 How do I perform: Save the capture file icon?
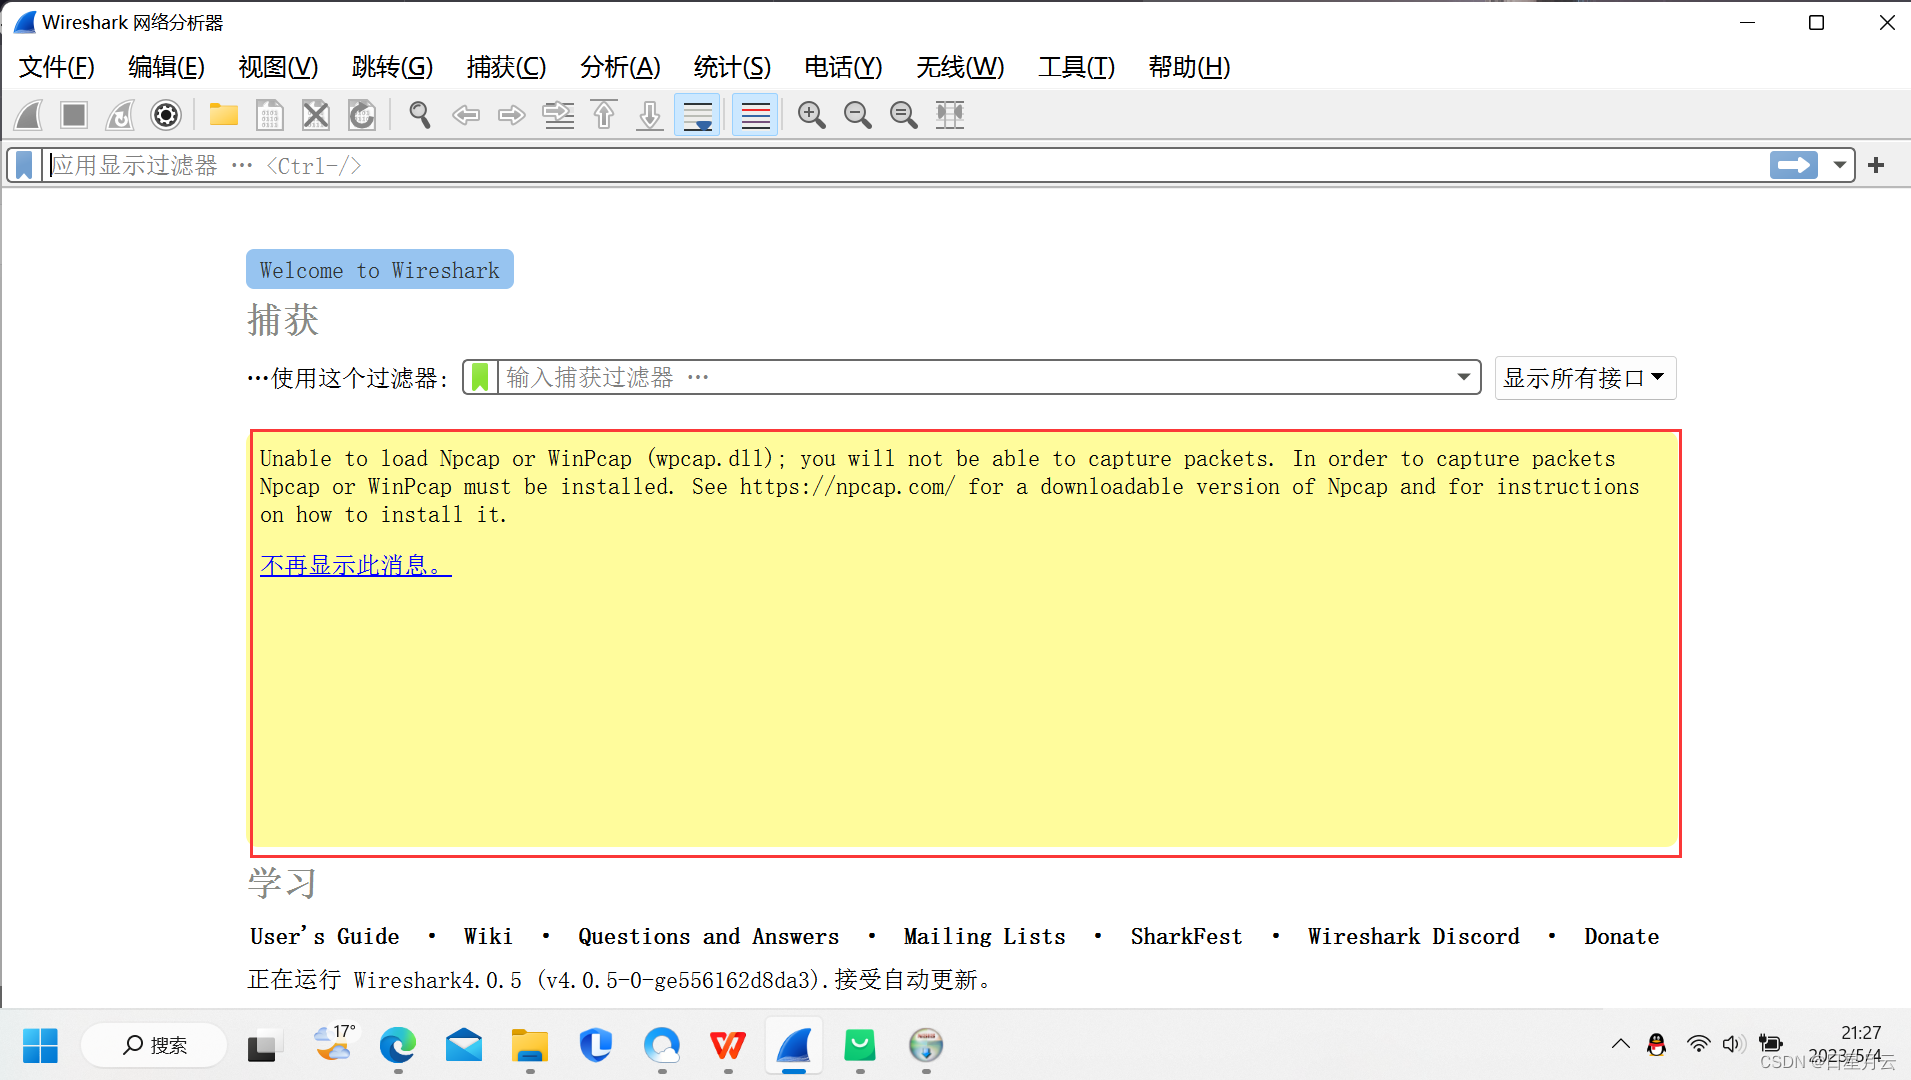(x=270, y=115)
